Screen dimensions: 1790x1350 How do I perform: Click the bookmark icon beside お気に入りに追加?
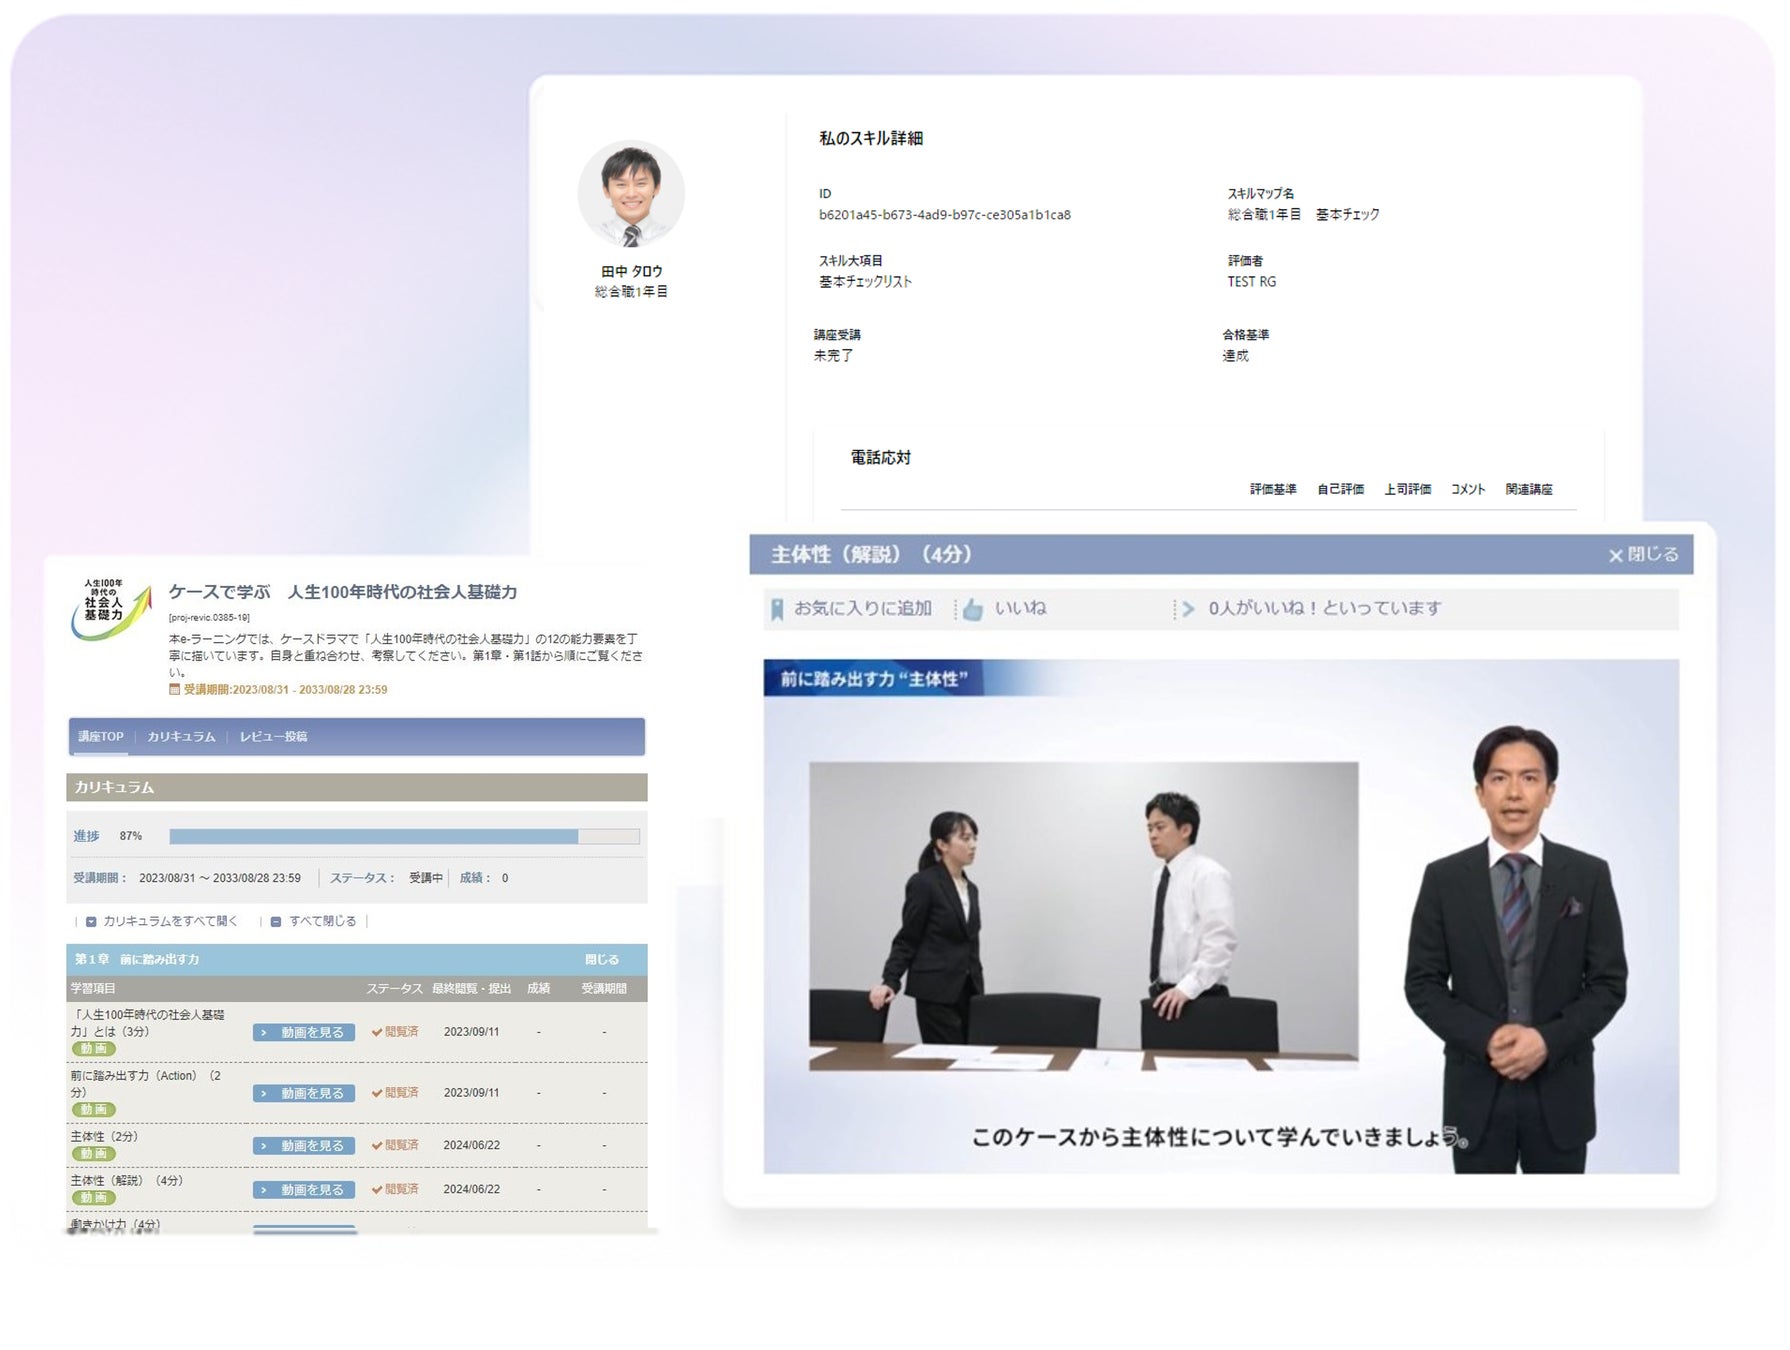click(777, 609)
